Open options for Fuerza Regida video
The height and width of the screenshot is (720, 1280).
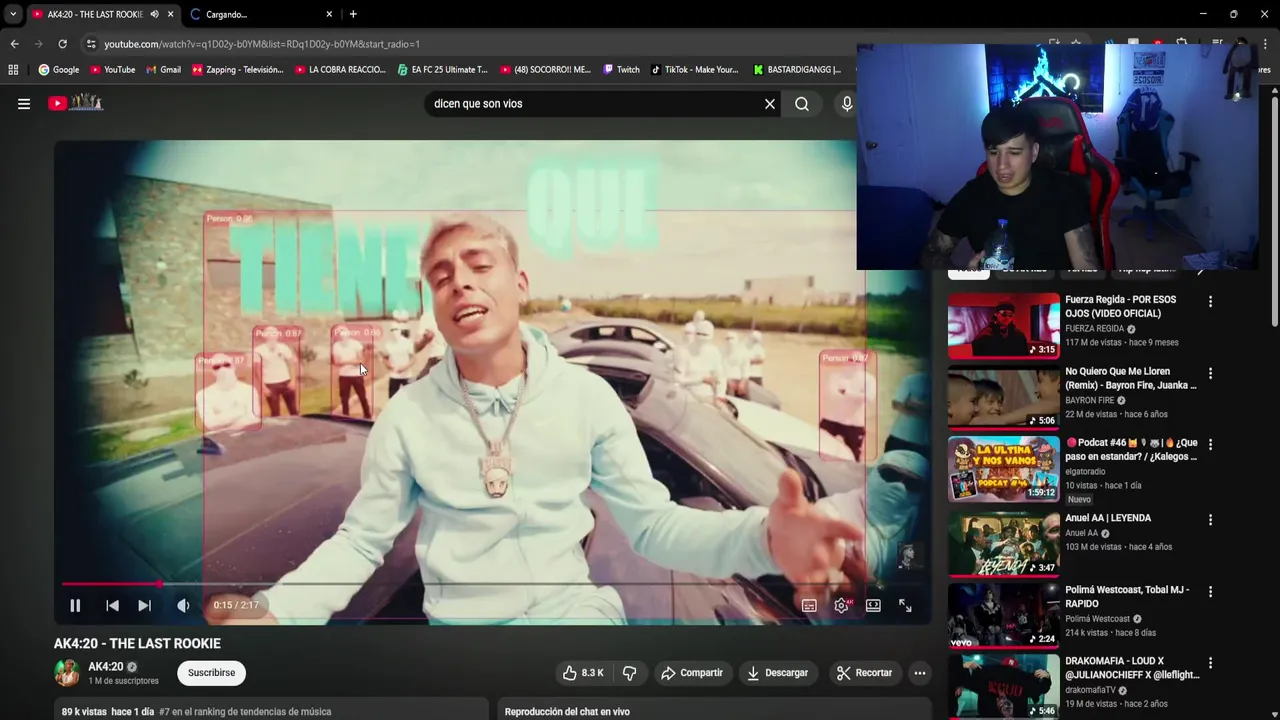point(1210,301)
